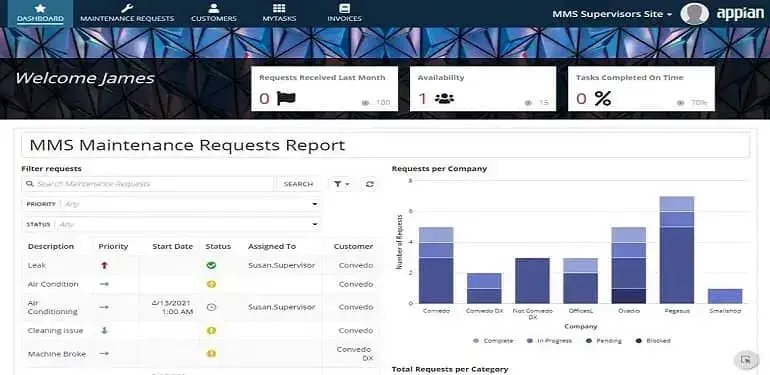This screenshot has width=770, height=375.
Task: Click the Smallshop bar in chart
Action: click(725, 296)
